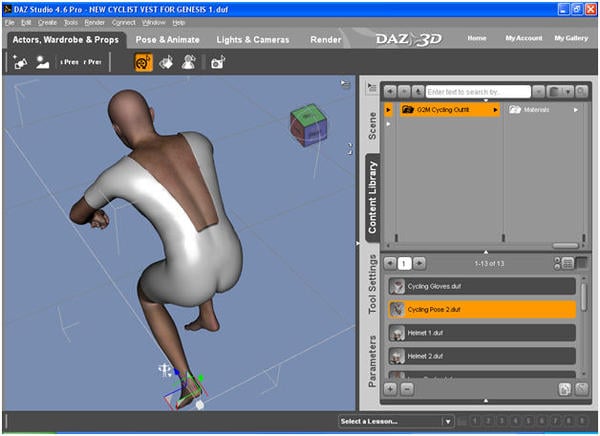Go to previous results page

coord(390,263)
